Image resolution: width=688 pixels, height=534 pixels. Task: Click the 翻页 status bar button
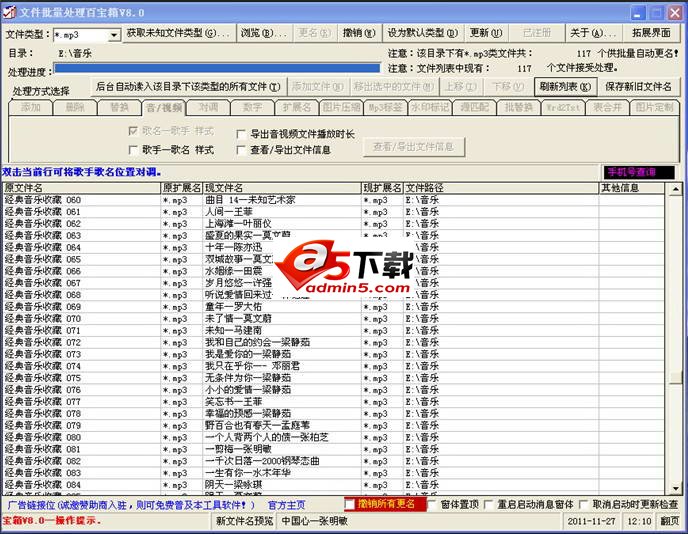click(x=670, y=521)
